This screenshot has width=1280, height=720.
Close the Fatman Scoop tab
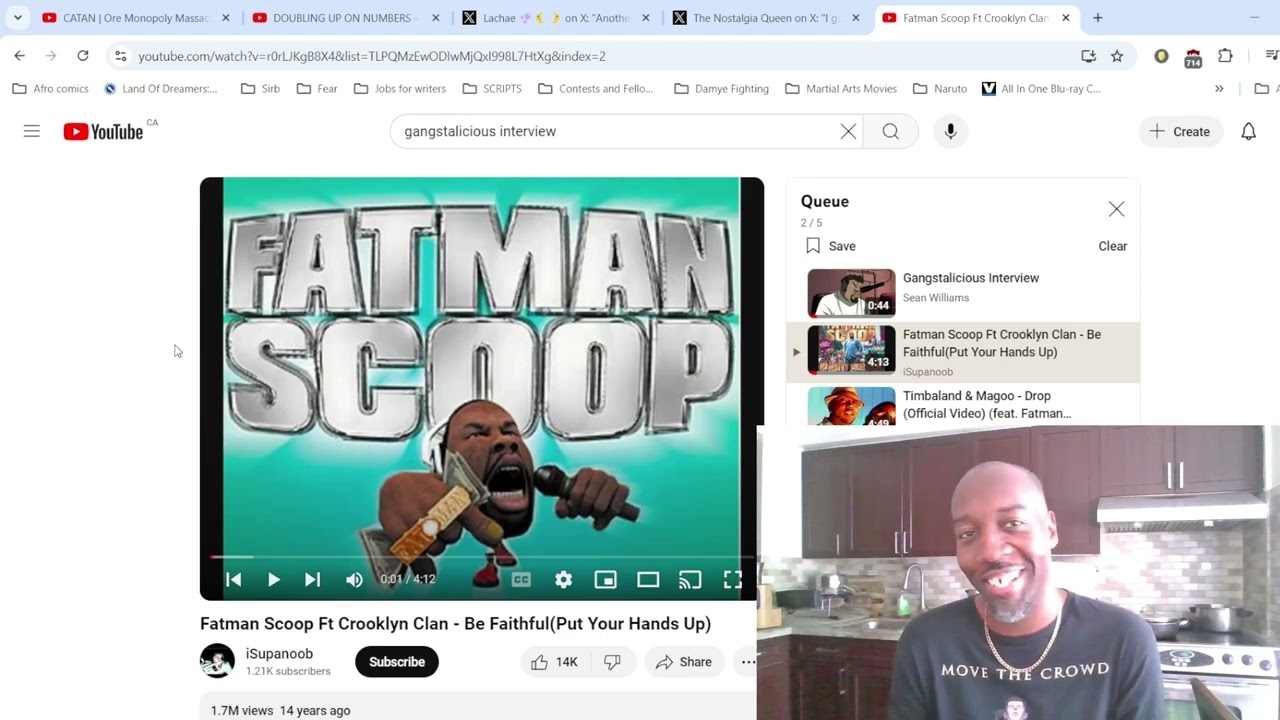[x=1066, y=18]
